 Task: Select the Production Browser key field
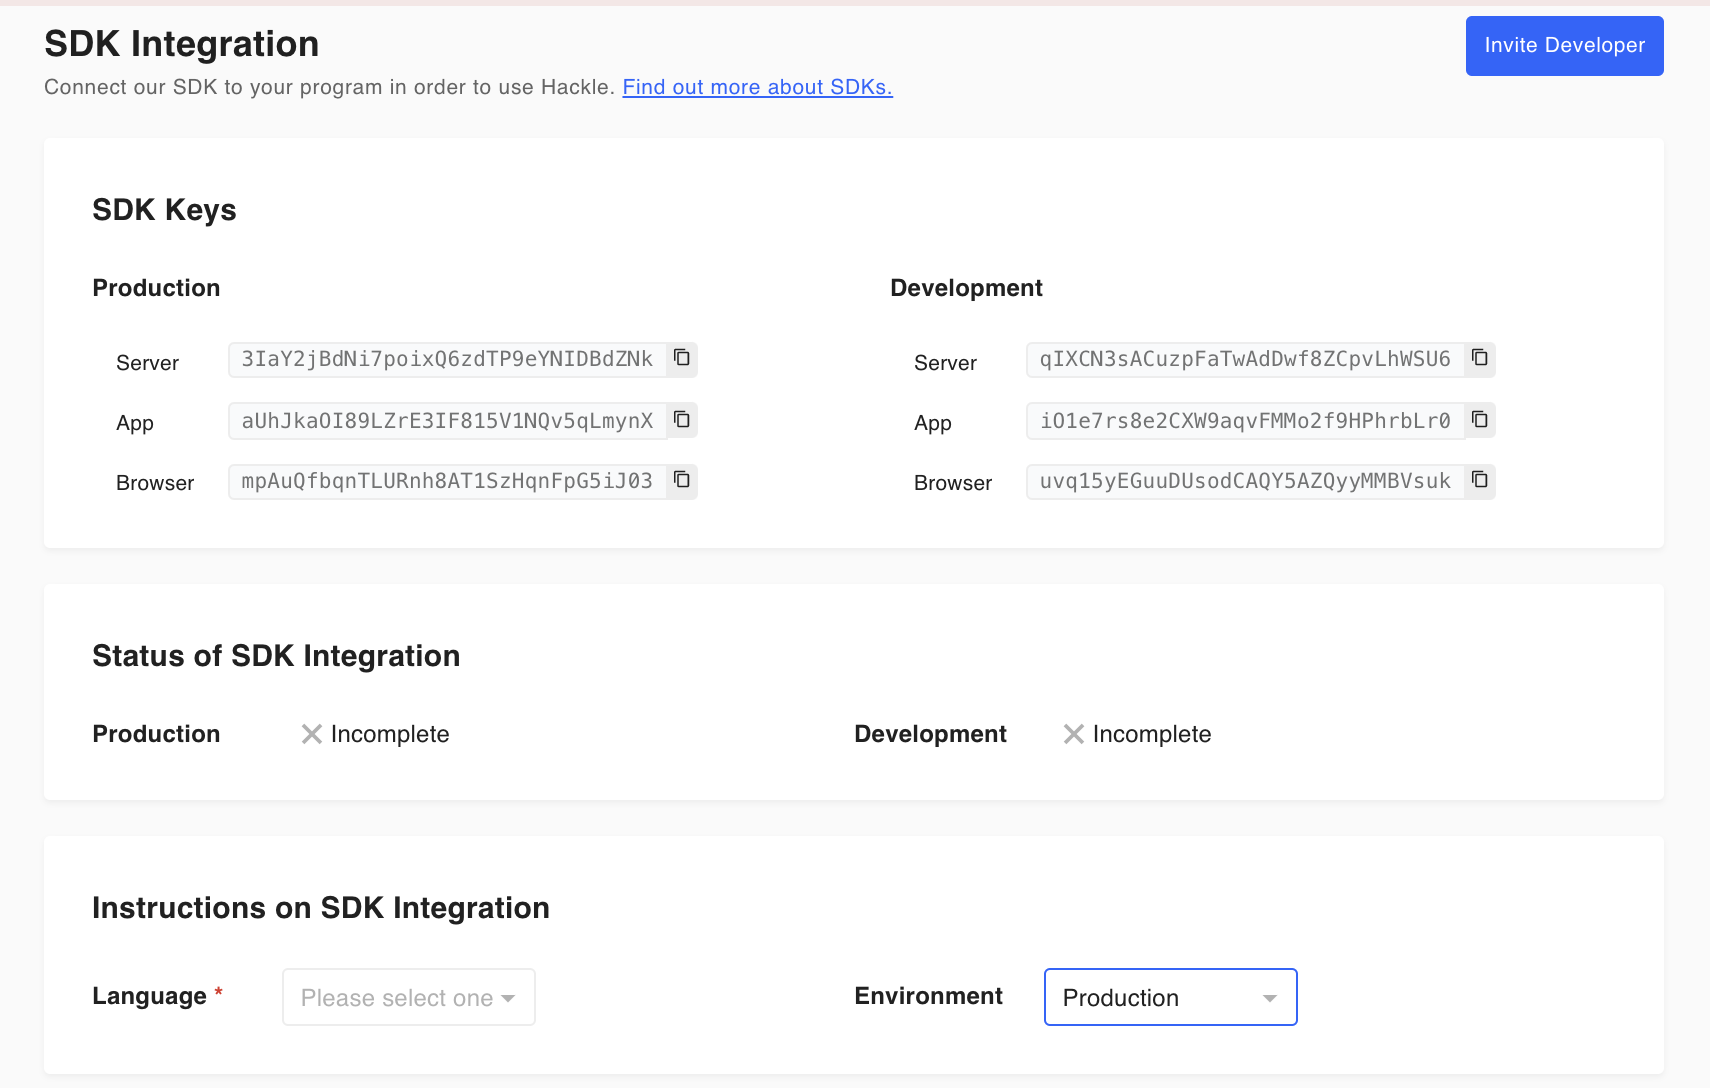coord(448,481)
